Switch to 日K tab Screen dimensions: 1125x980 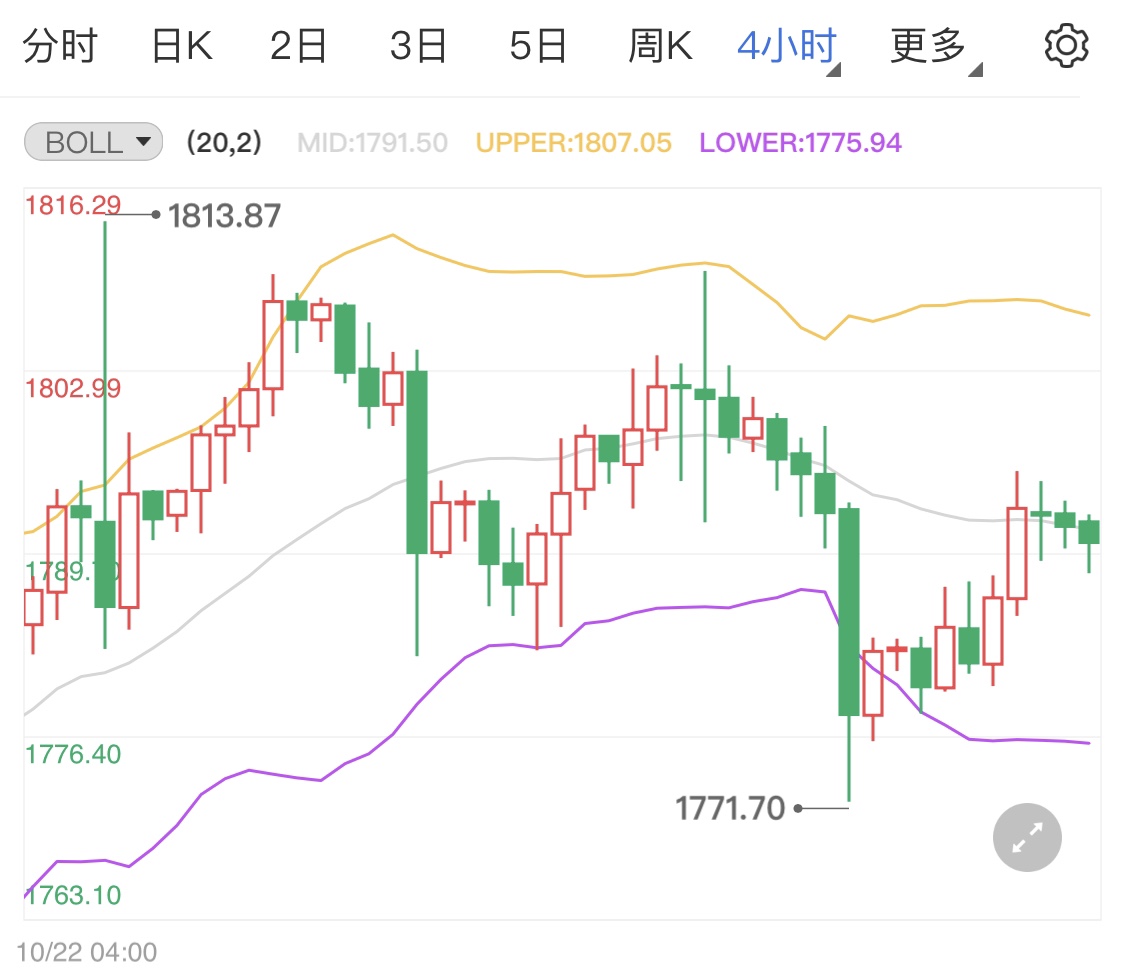[182, 47]
